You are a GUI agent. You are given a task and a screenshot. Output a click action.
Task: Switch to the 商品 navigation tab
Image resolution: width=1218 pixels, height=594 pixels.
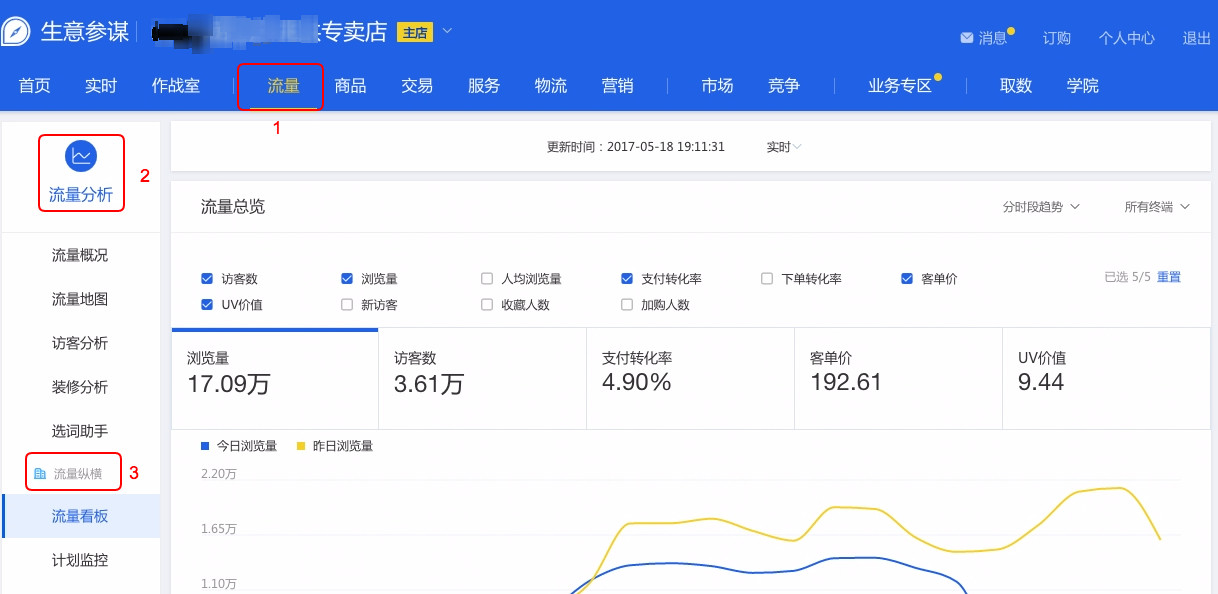pyautogui.click(x=350, y=86)
